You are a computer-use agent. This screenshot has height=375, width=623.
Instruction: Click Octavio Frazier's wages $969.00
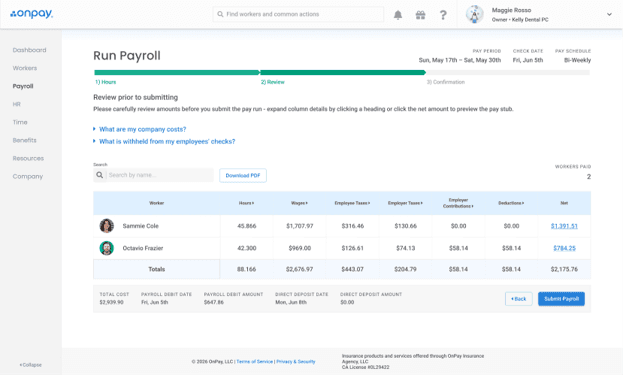click(300, 248)
